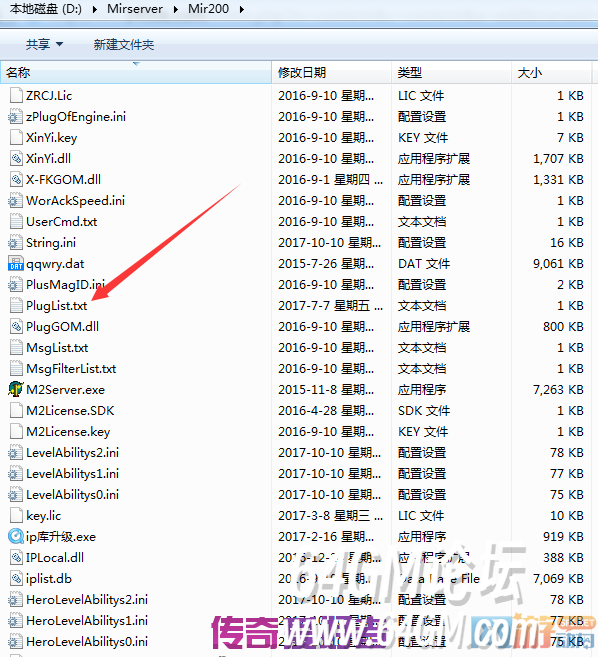
Task: Select the zPlugOfEngine.ini gear icon
Action: [16, 116]
